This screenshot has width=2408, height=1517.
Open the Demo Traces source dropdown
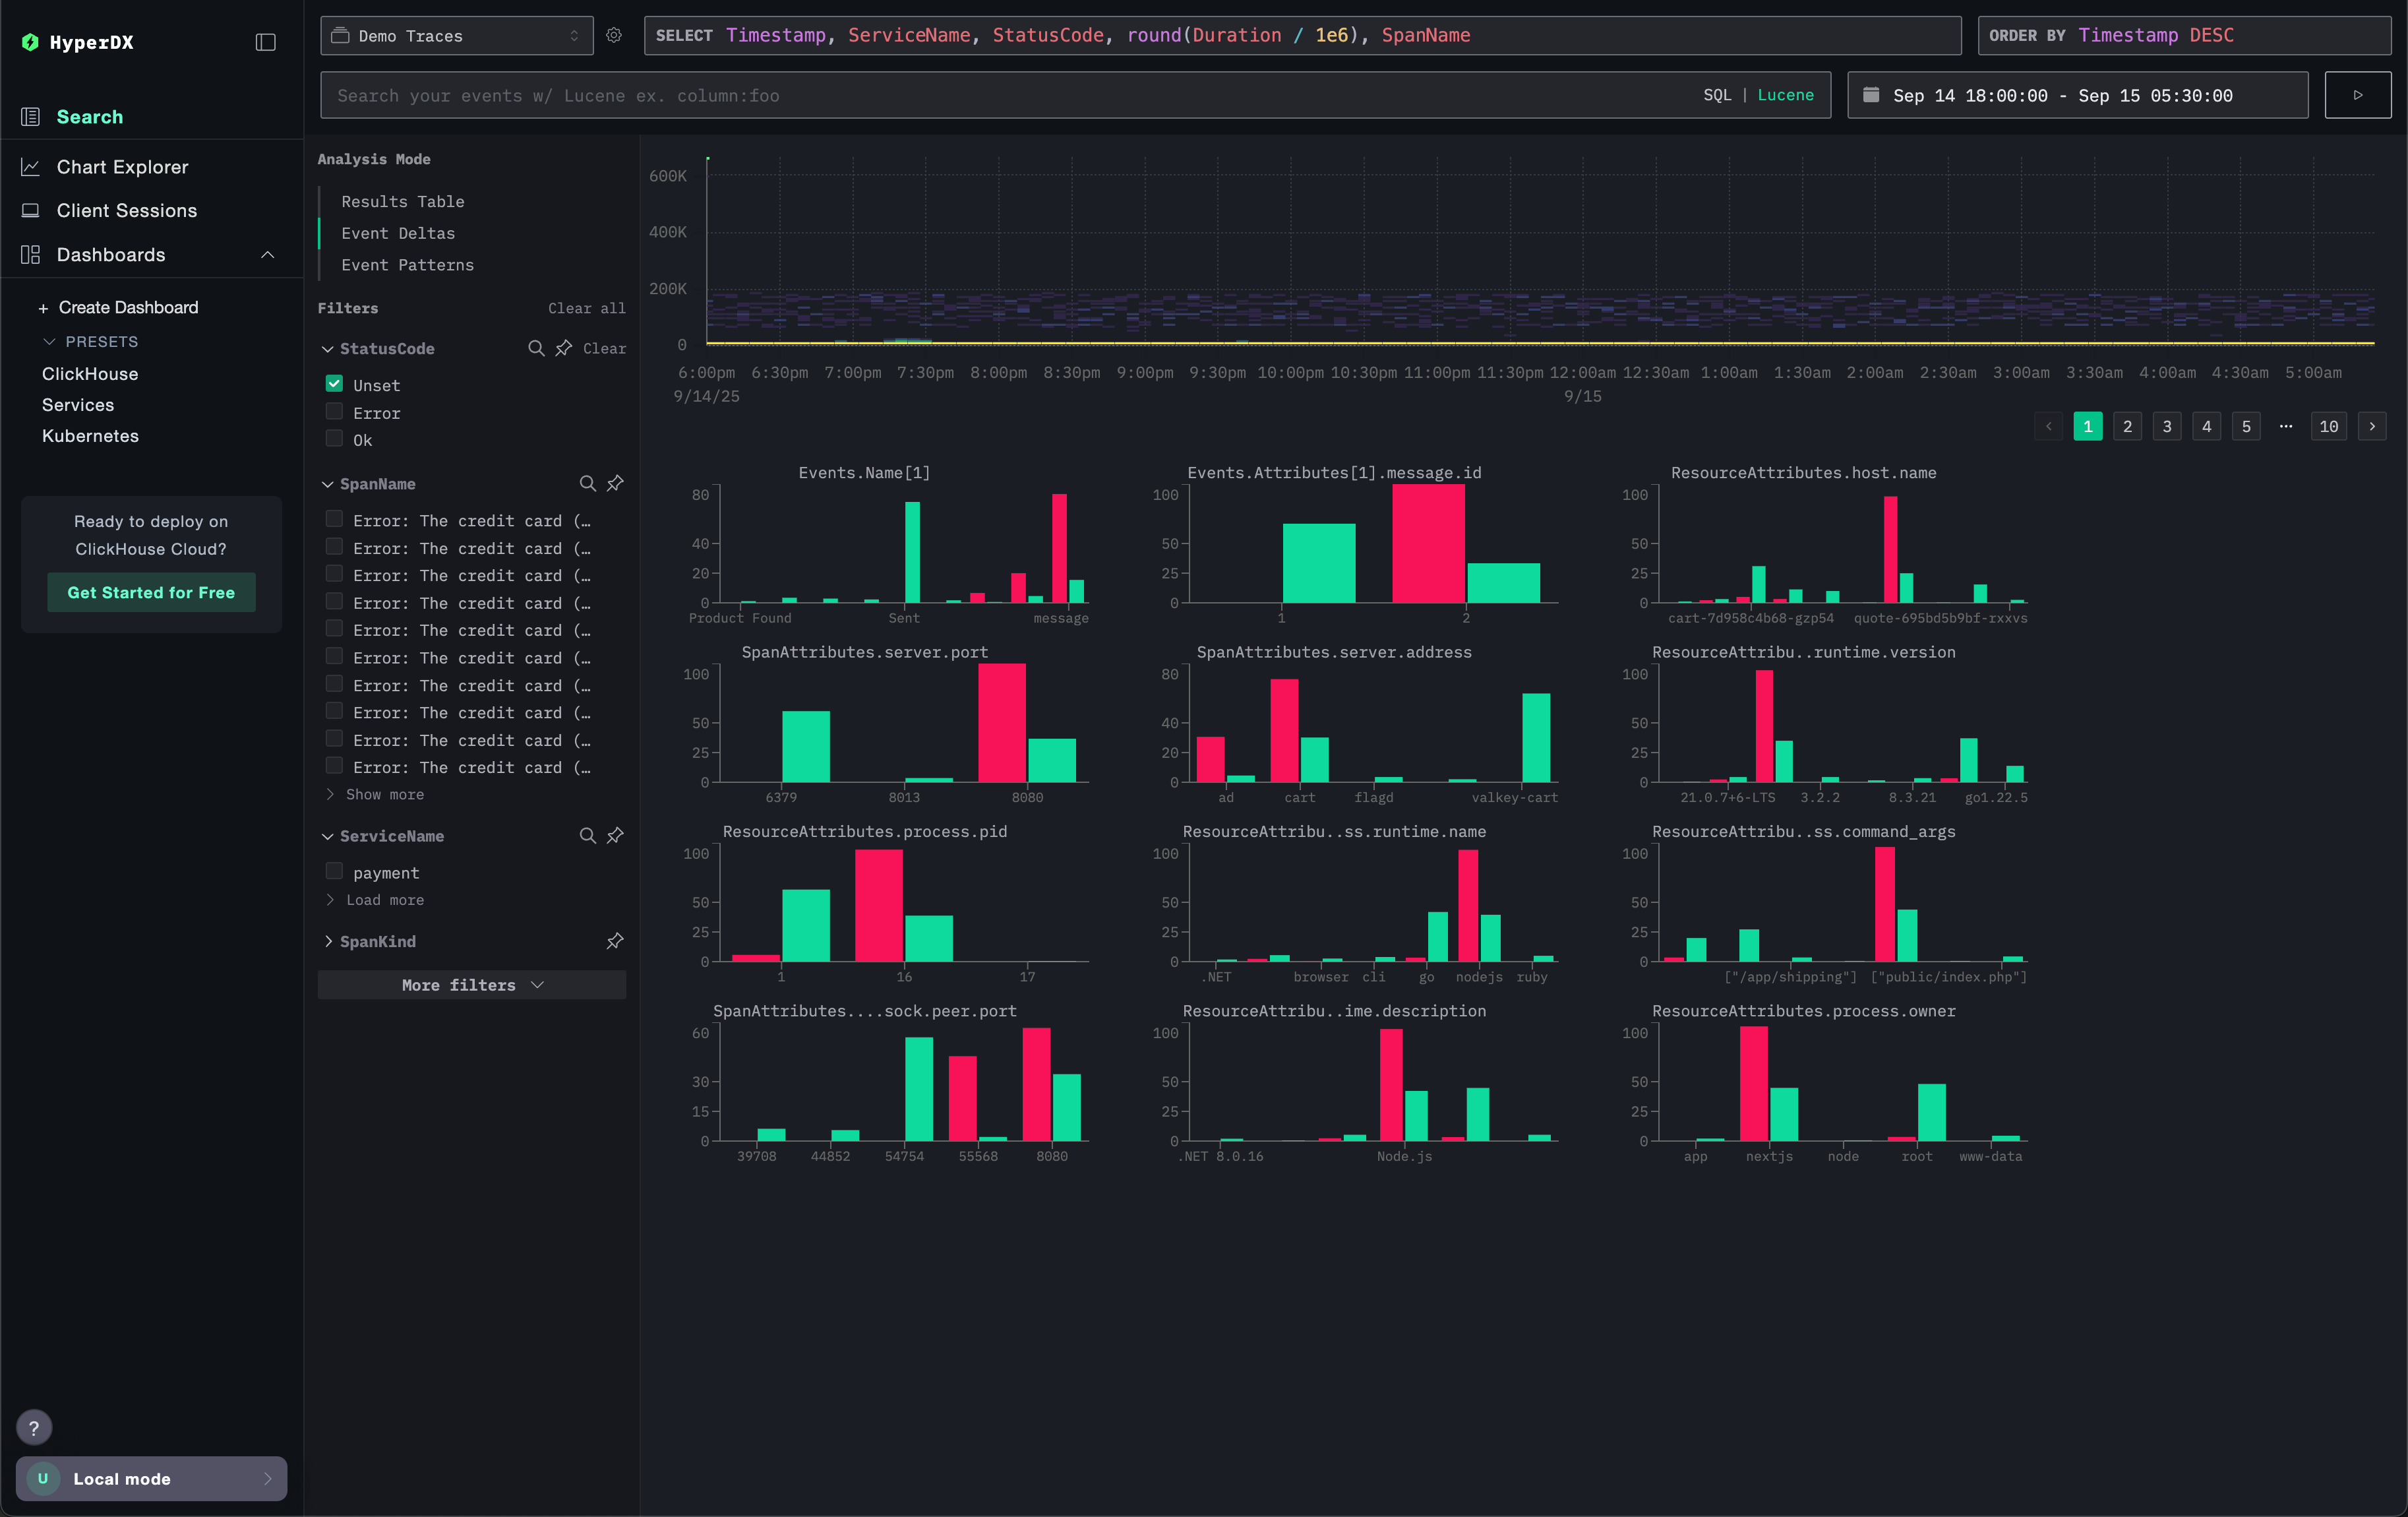click(x=456, y=35)
